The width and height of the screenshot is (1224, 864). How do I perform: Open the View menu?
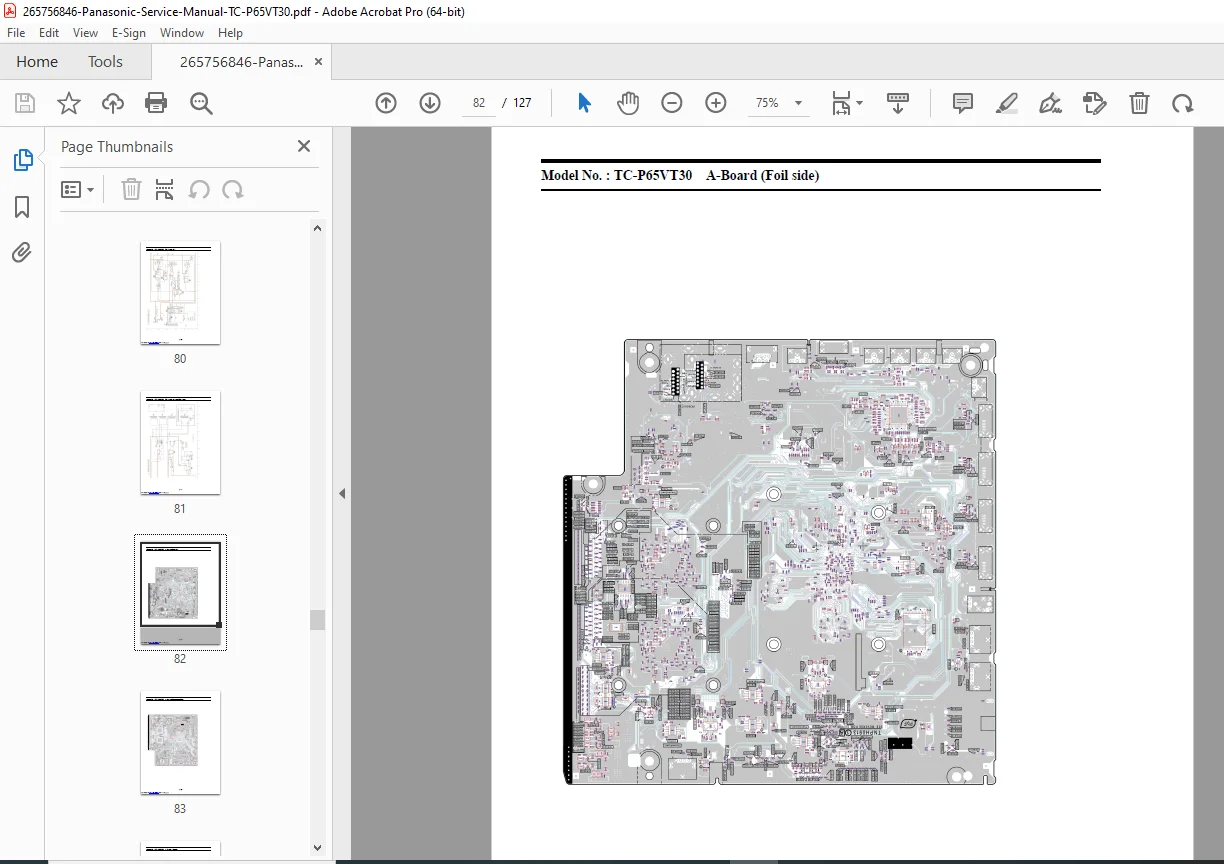tap(85, 33)
